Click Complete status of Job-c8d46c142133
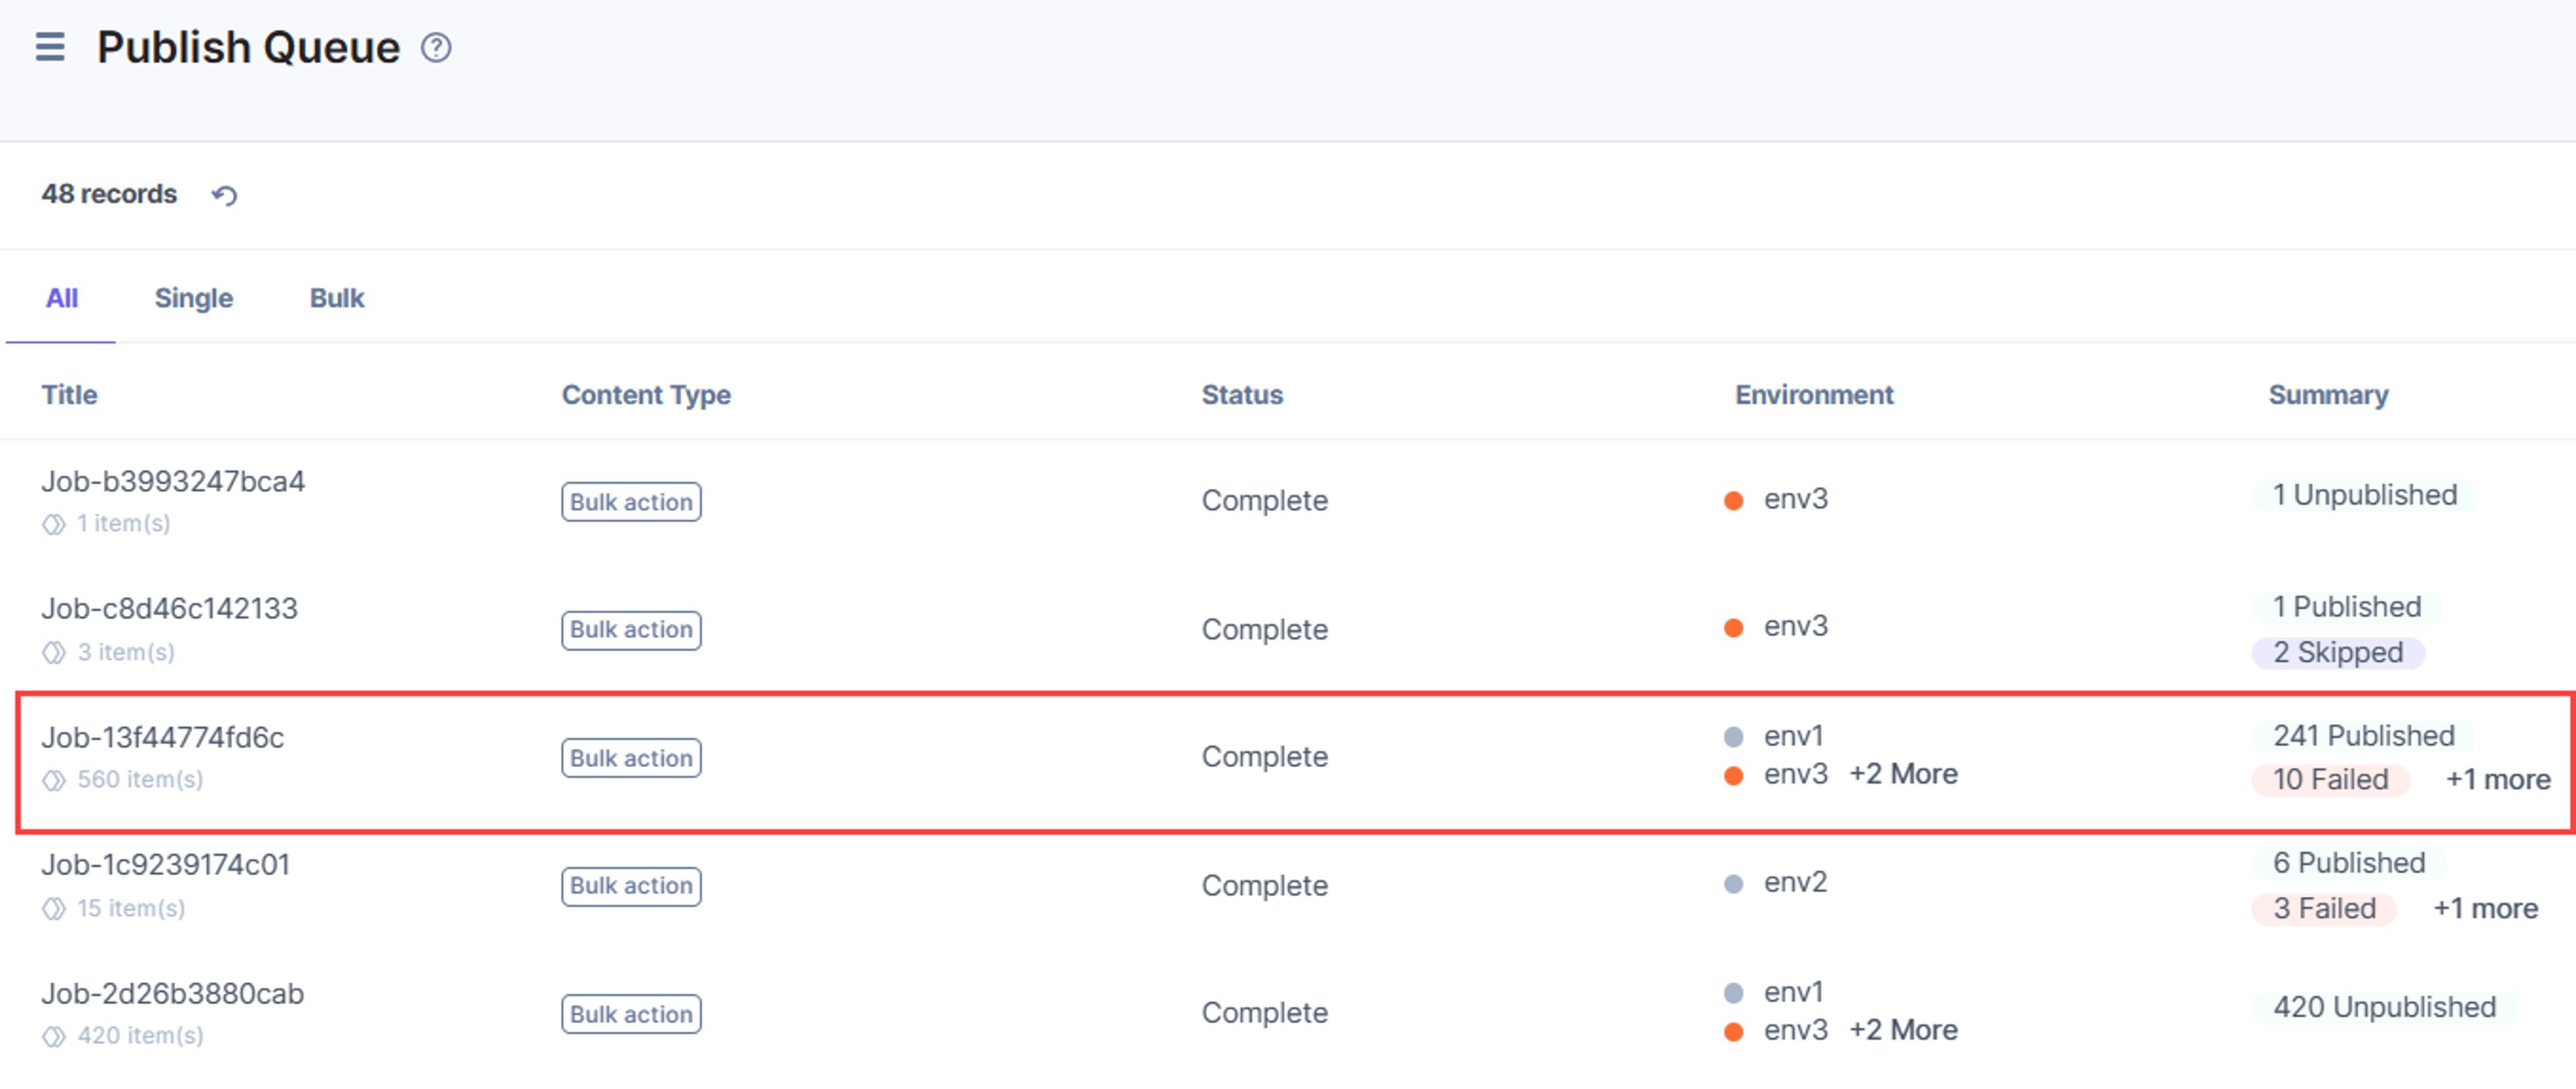2576x1089 pixels. click(1264, 630)
